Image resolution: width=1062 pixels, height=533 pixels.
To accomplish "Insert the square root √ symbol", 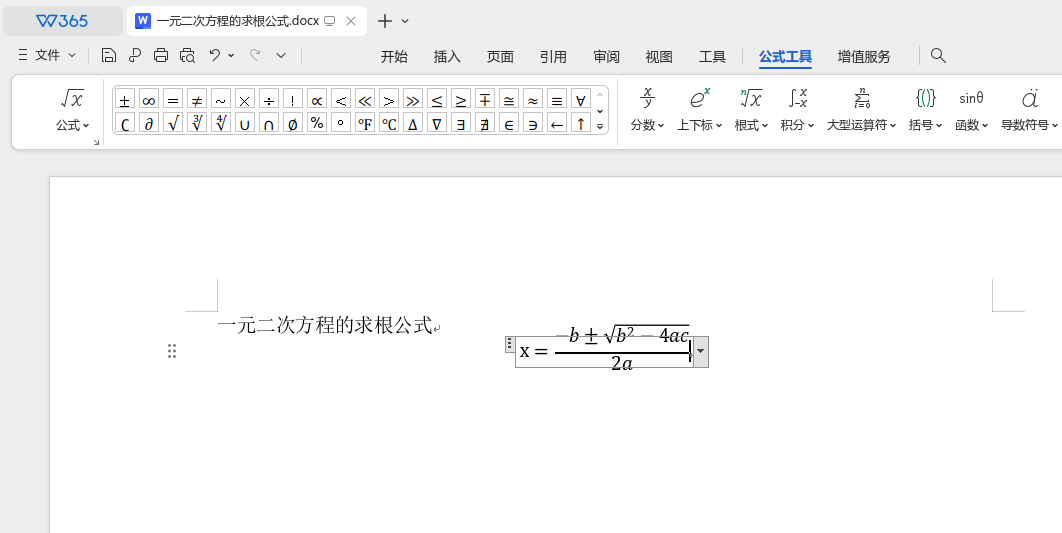I will 173,123.
